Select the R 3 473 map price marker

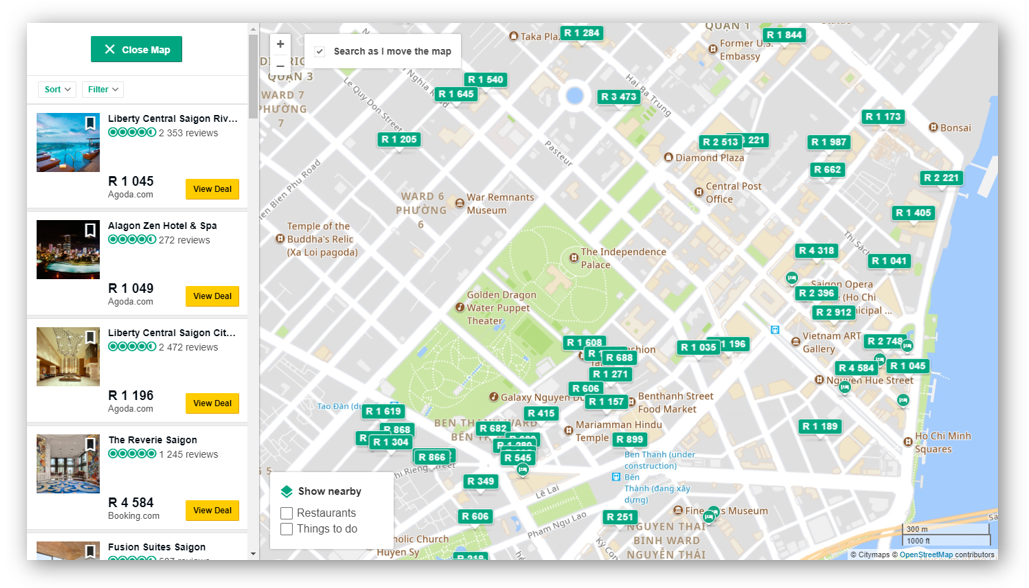click(618, 96)
